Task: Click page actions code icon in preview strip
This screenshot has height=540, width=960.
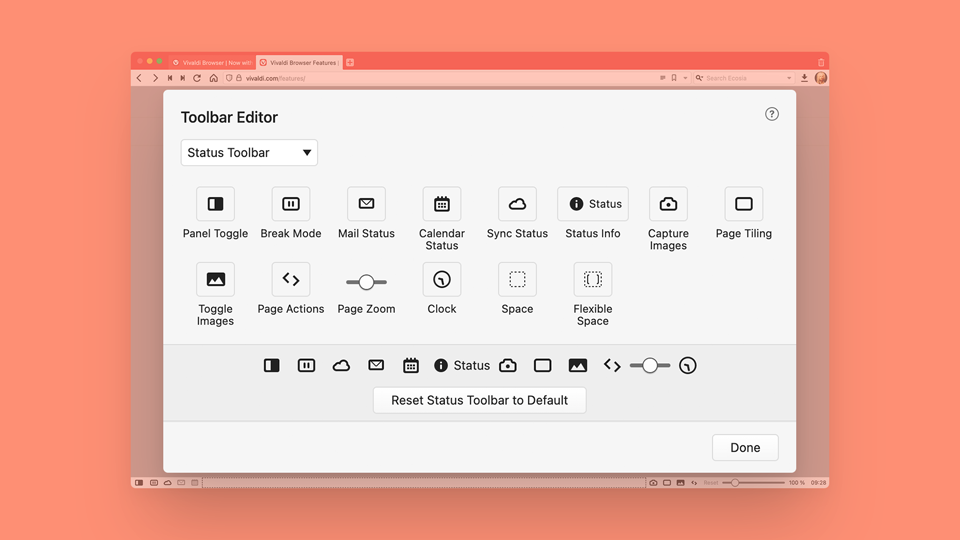Action: coord(612,366)
